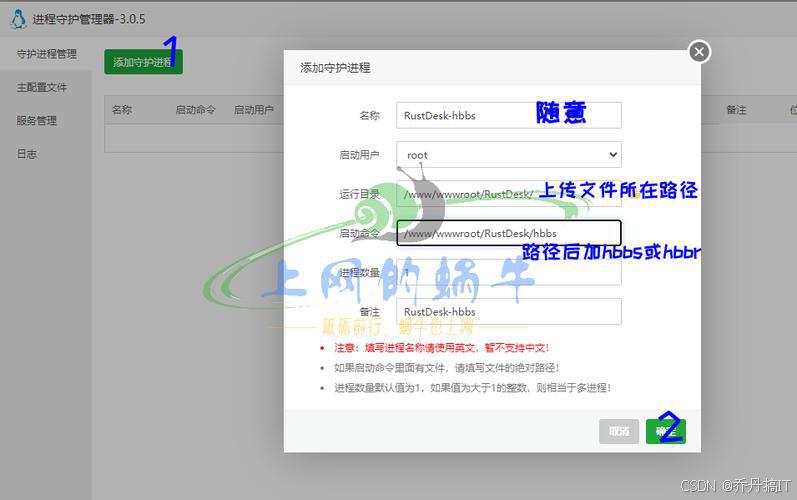Open the 守护进程管理 sidebar tab
Screen dimensions: 797x500
[x=46, y=54]
